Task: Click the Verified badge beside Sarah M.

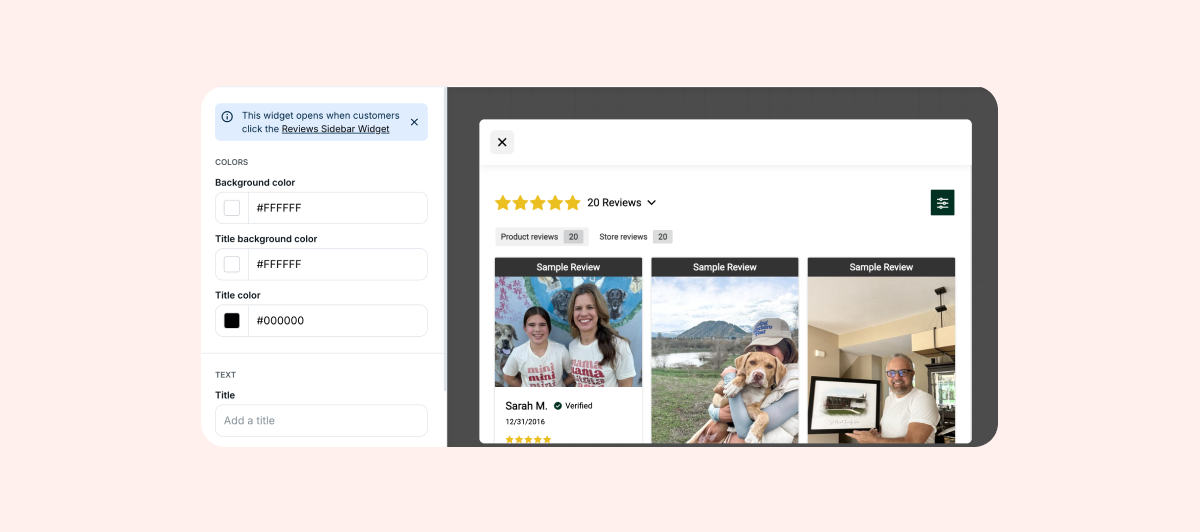Action: click(x=572, y=406)
